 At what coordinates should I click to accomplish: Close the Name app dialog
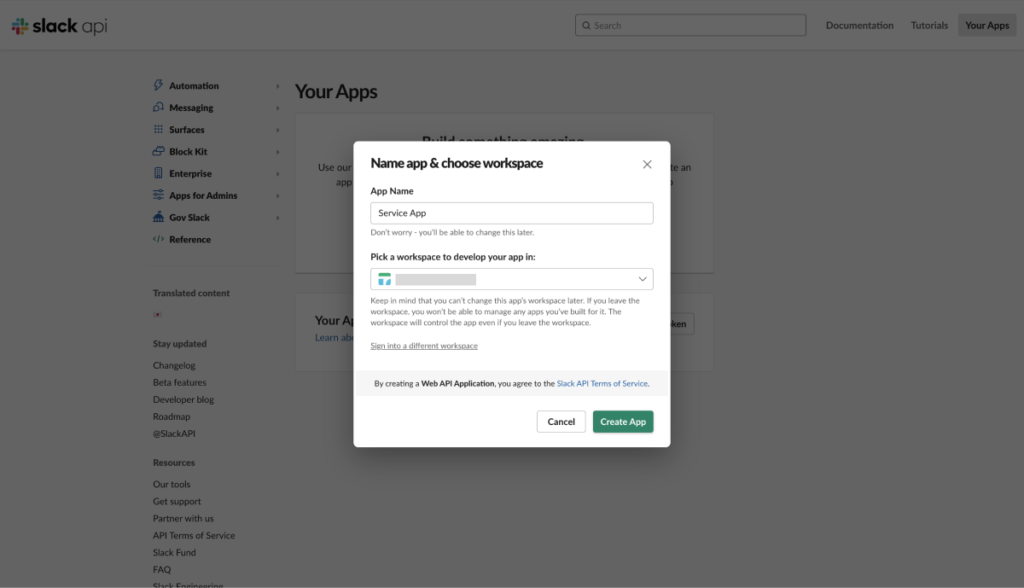647,164
